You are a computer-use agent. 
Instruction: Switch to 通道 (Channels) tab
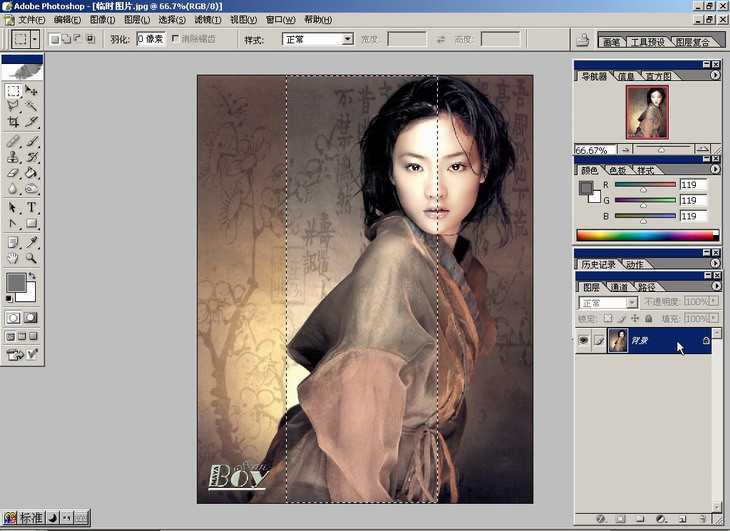tap(619, 287)
